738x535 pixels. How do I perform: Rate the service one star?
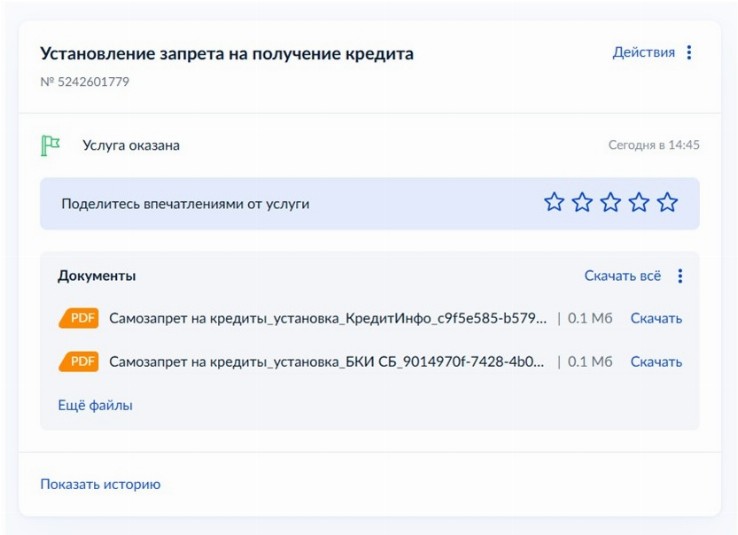[554, 203]
